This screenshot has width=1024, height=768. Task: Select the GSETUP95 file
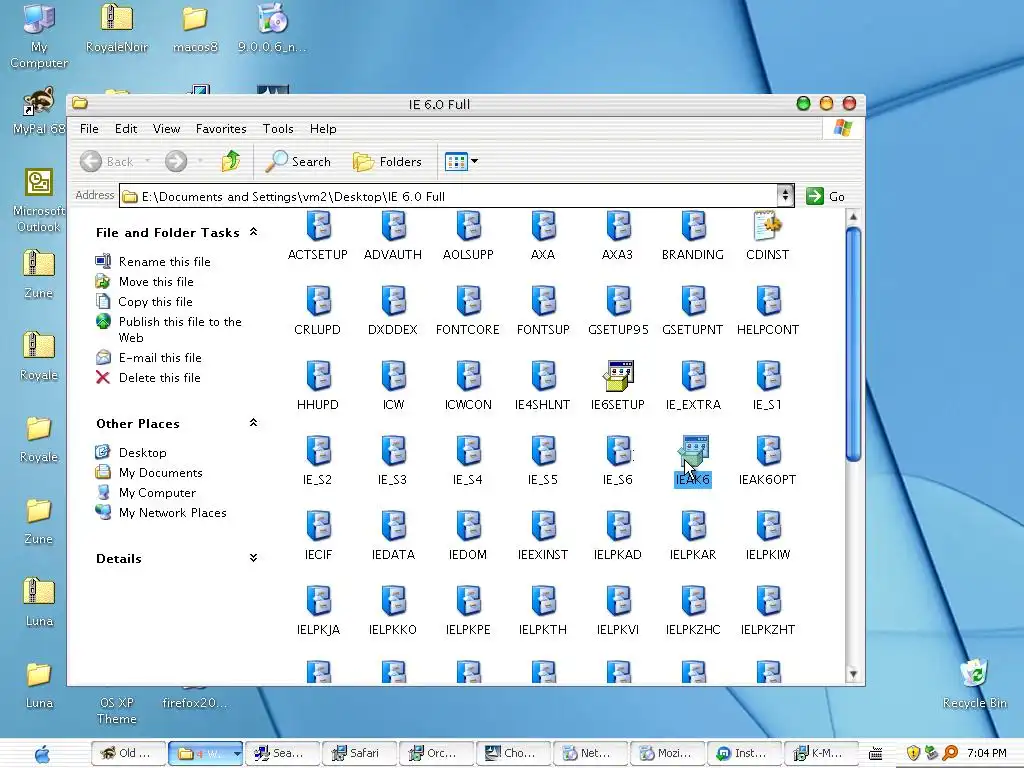click(618, 311)
